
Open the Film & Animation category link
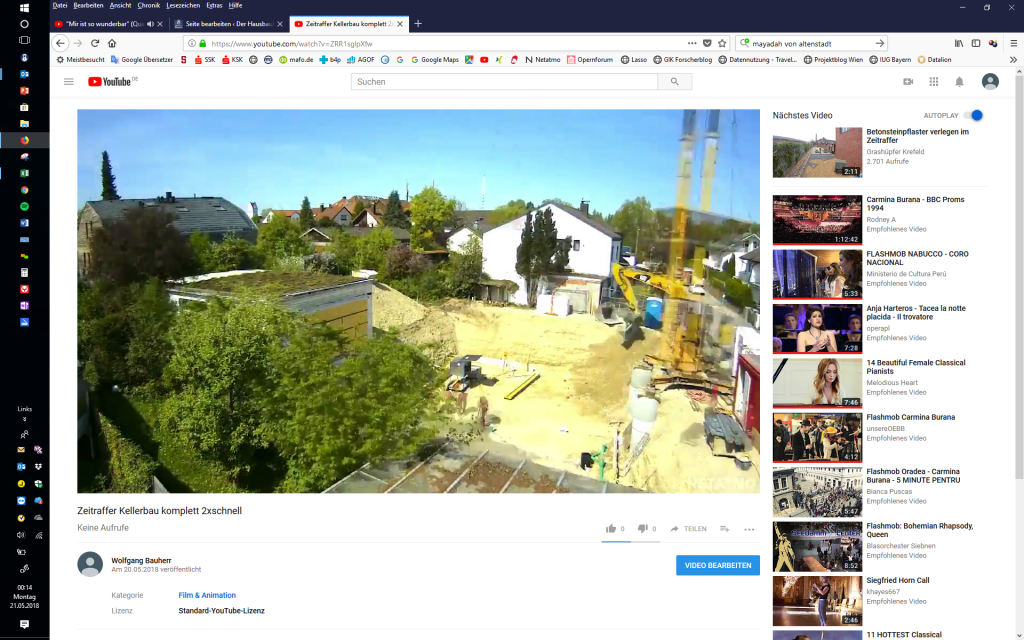207,595
